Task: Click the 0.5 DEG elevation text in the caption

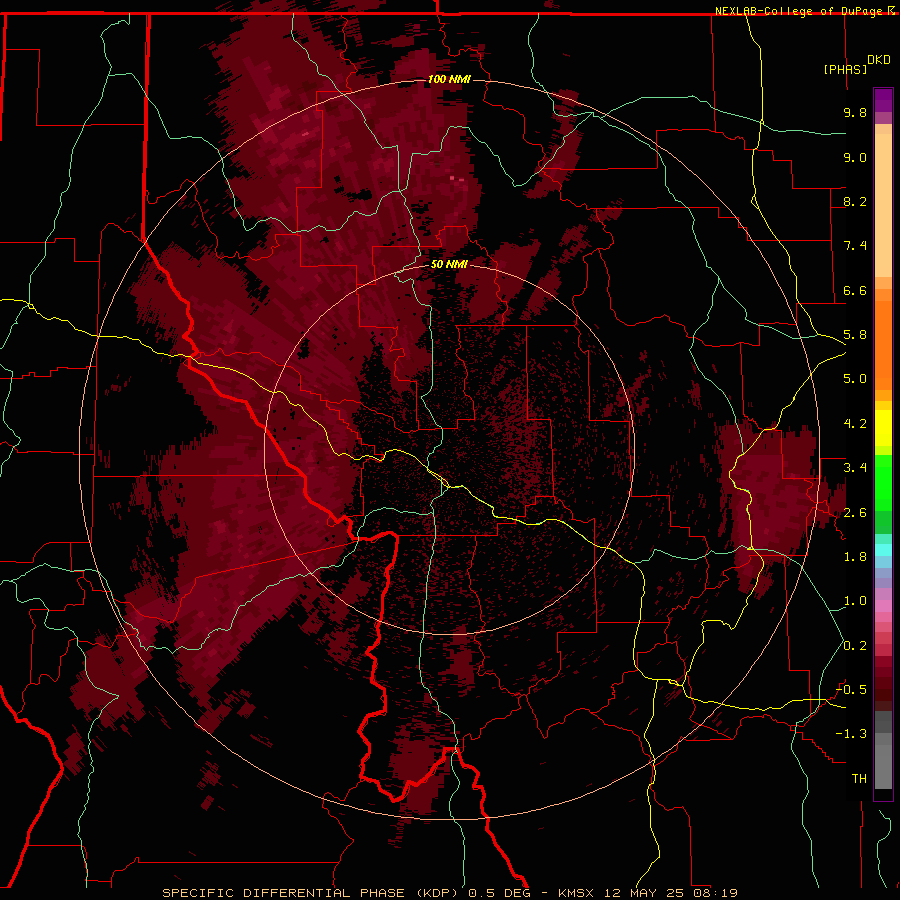Action: coord(501,893)
